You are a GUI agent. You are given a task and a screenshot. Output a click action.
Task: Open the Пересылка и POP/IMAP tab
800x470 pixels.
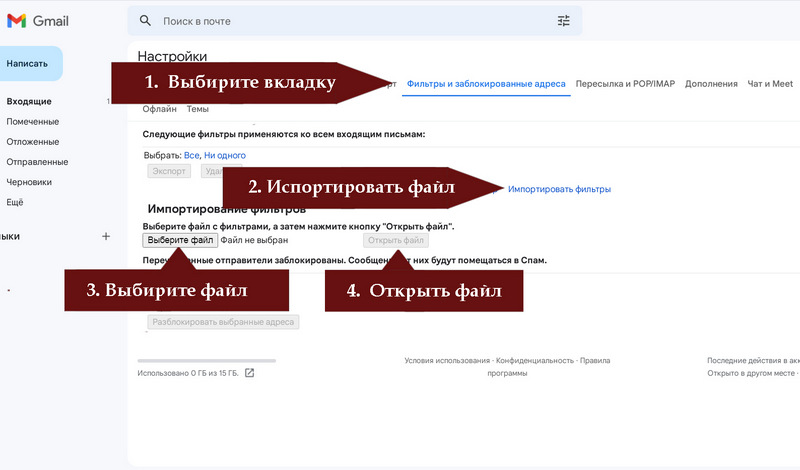click(x=625, y=84)
